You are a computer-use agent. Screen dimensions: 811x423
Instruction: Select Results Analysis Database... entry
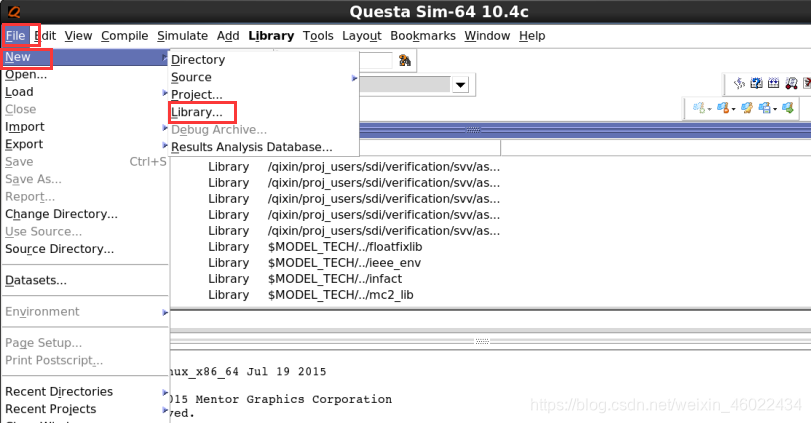252,147
